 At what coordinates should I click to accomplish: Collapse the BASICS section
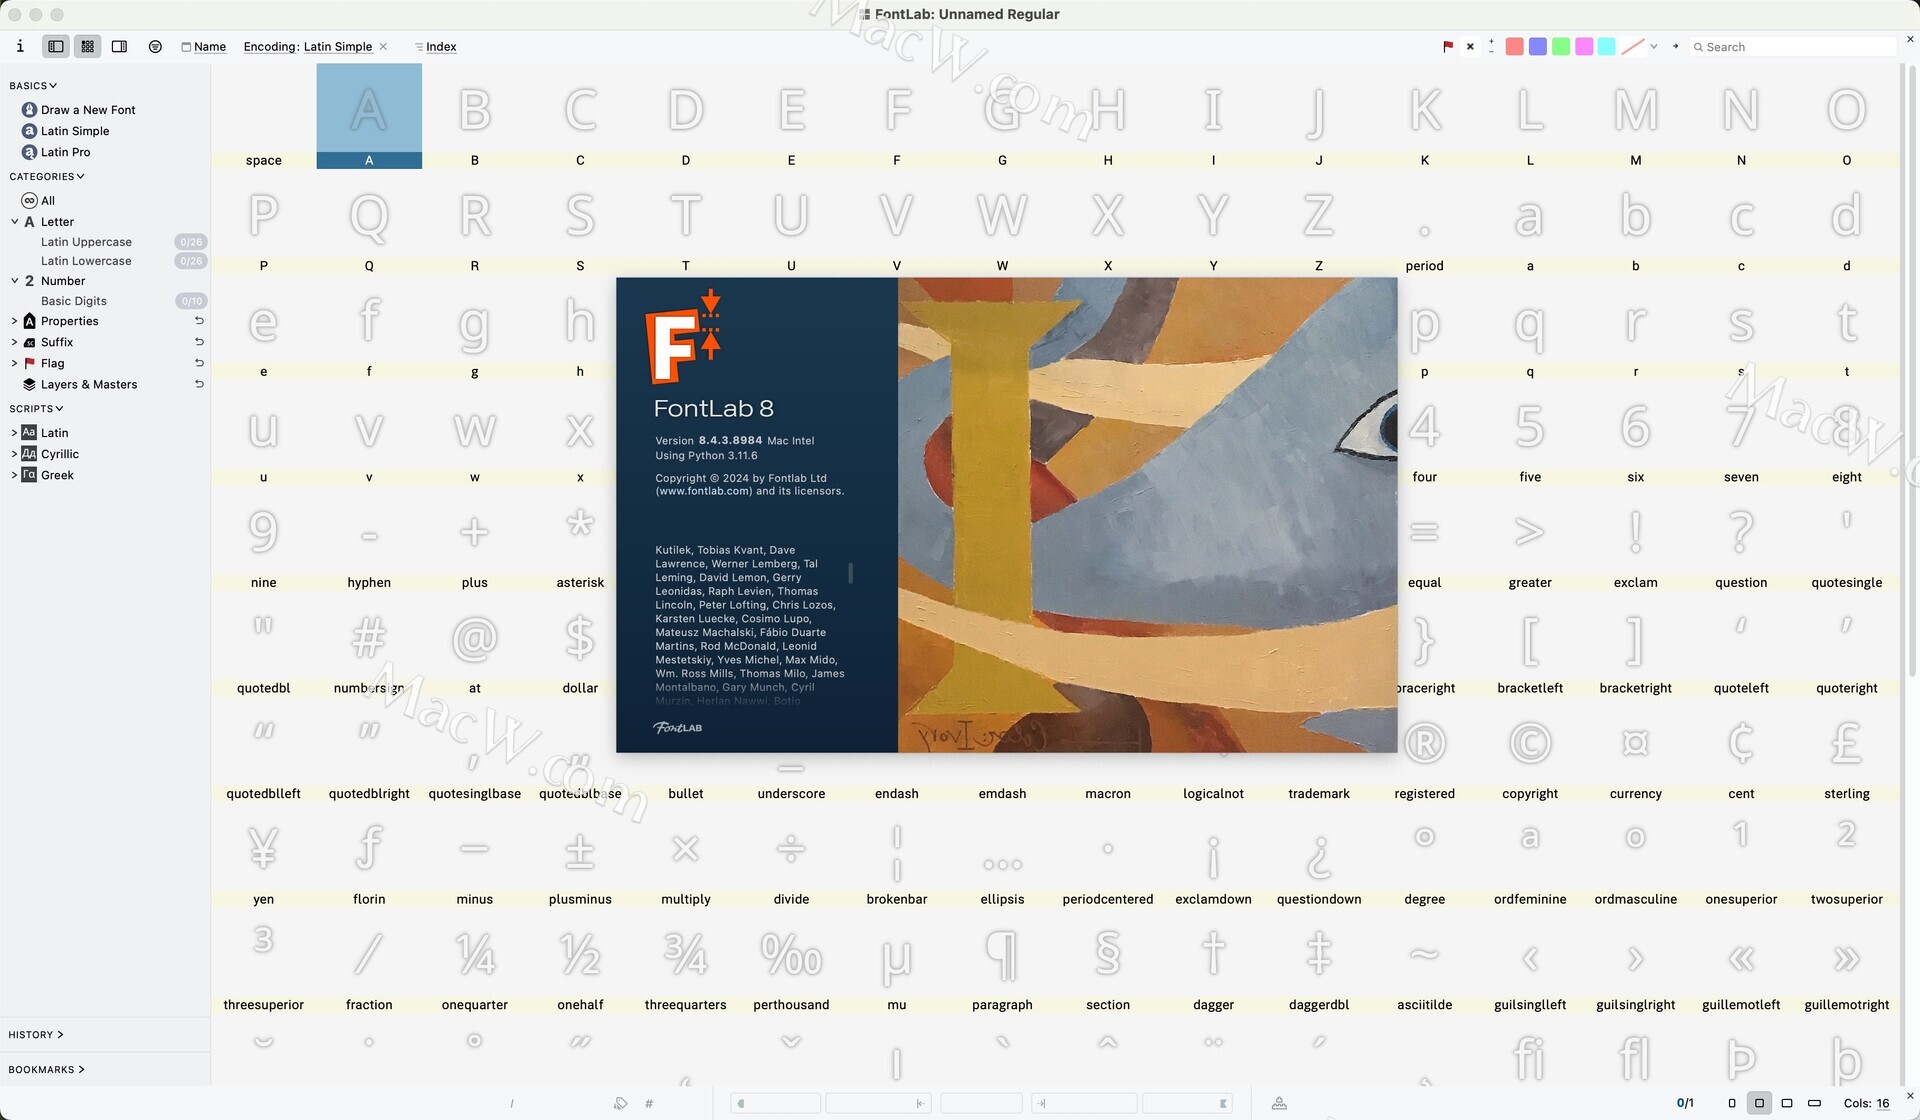click(33, 86)
